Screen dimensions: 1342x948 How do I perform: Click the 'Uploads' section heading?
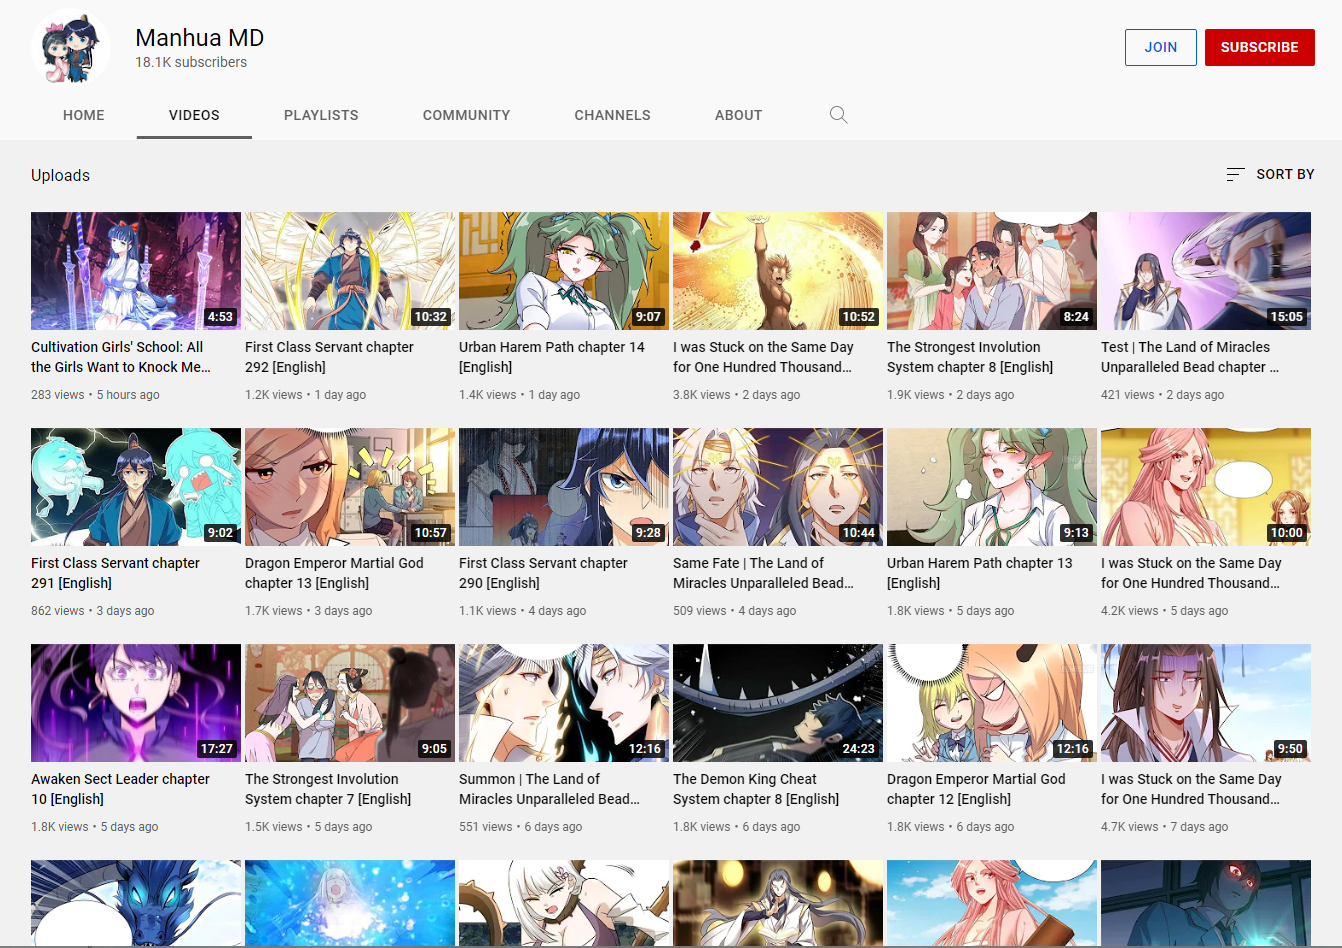60,175
